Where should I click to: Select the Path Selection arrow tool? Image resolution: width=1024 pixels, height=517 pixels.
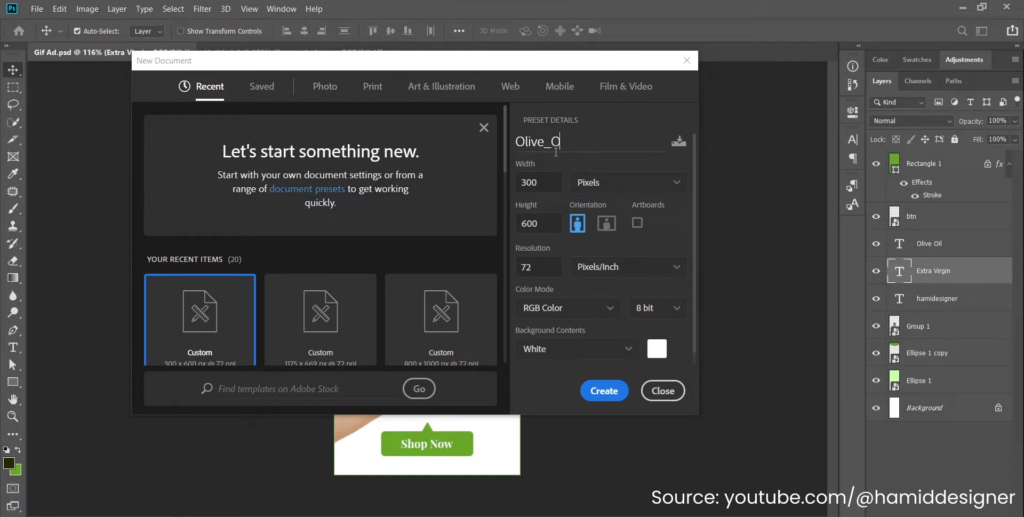click(12, 365)
